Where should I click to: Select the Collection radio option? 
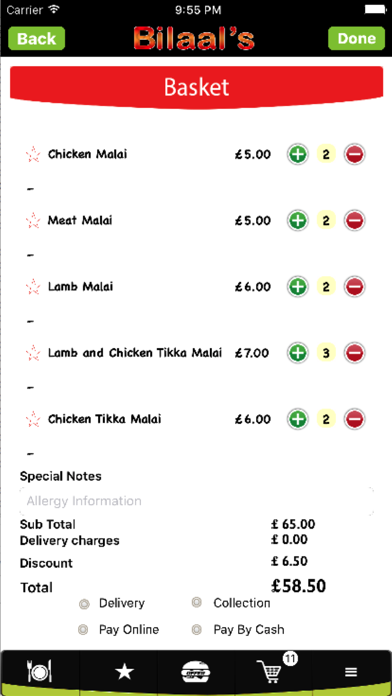tap(197, 602)
